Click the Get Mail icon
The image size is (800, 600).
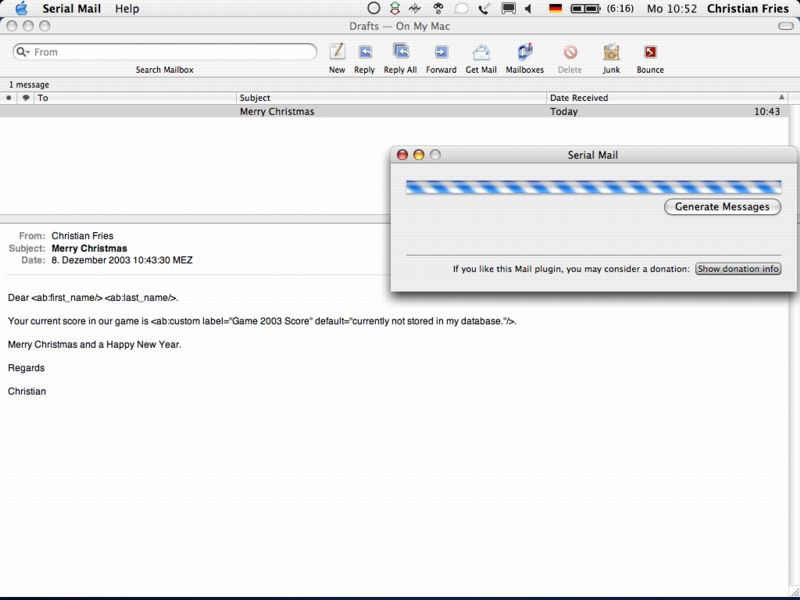point(481,52)
